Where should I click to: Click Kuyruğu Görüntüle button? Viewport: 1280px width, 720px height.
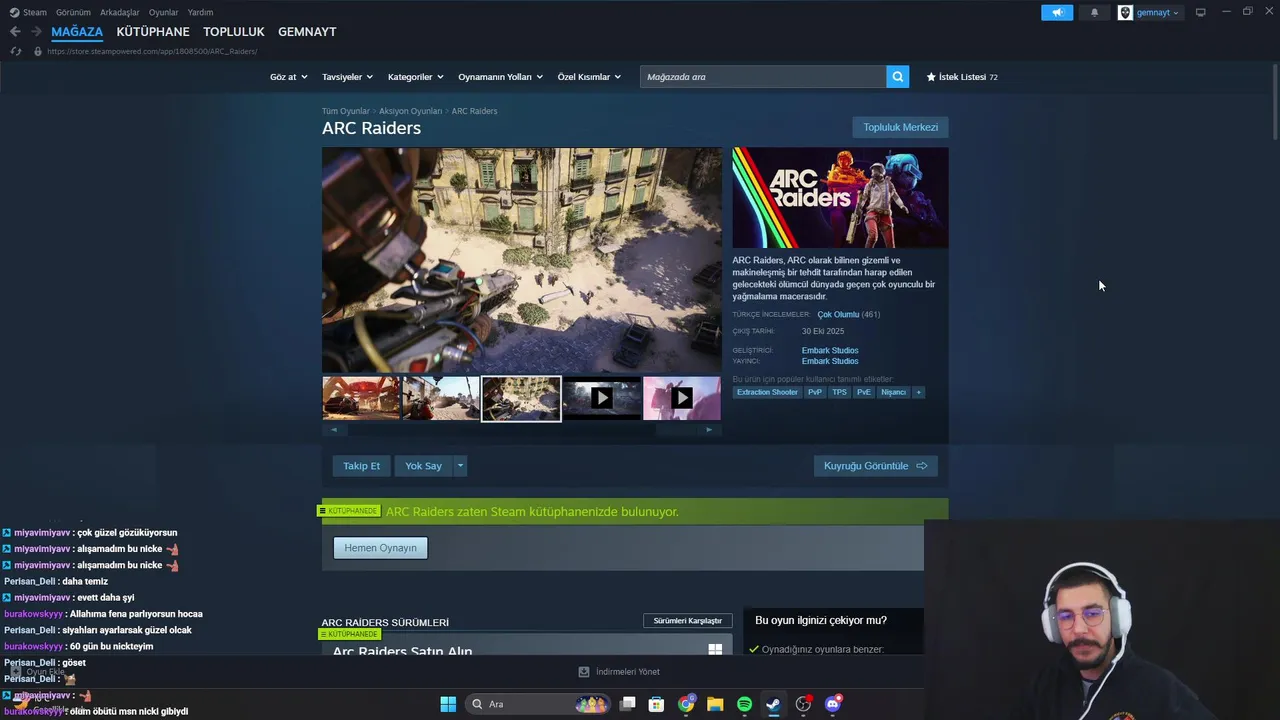click(x=875, y=466)
